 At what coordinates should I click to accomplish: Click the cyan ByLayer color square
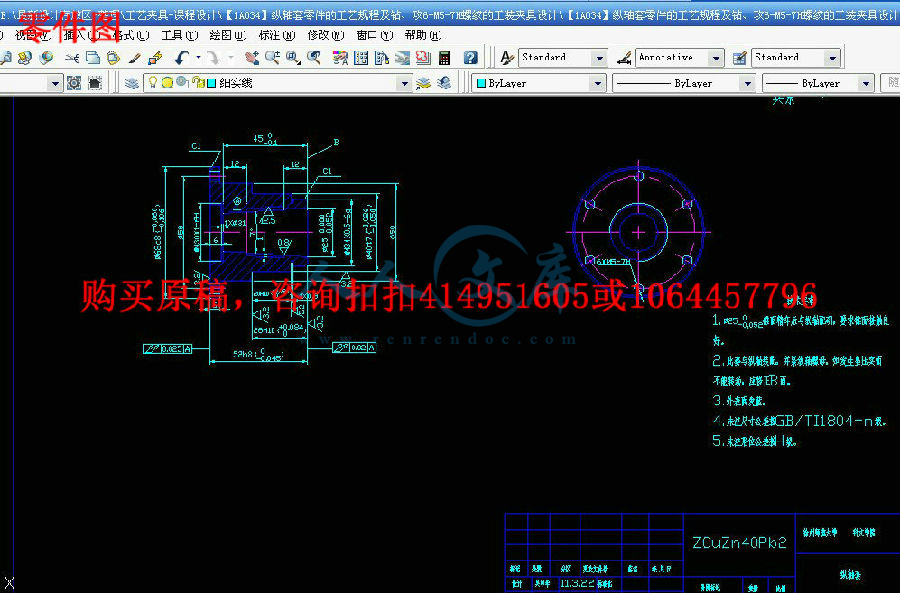[x=482, y=83]
